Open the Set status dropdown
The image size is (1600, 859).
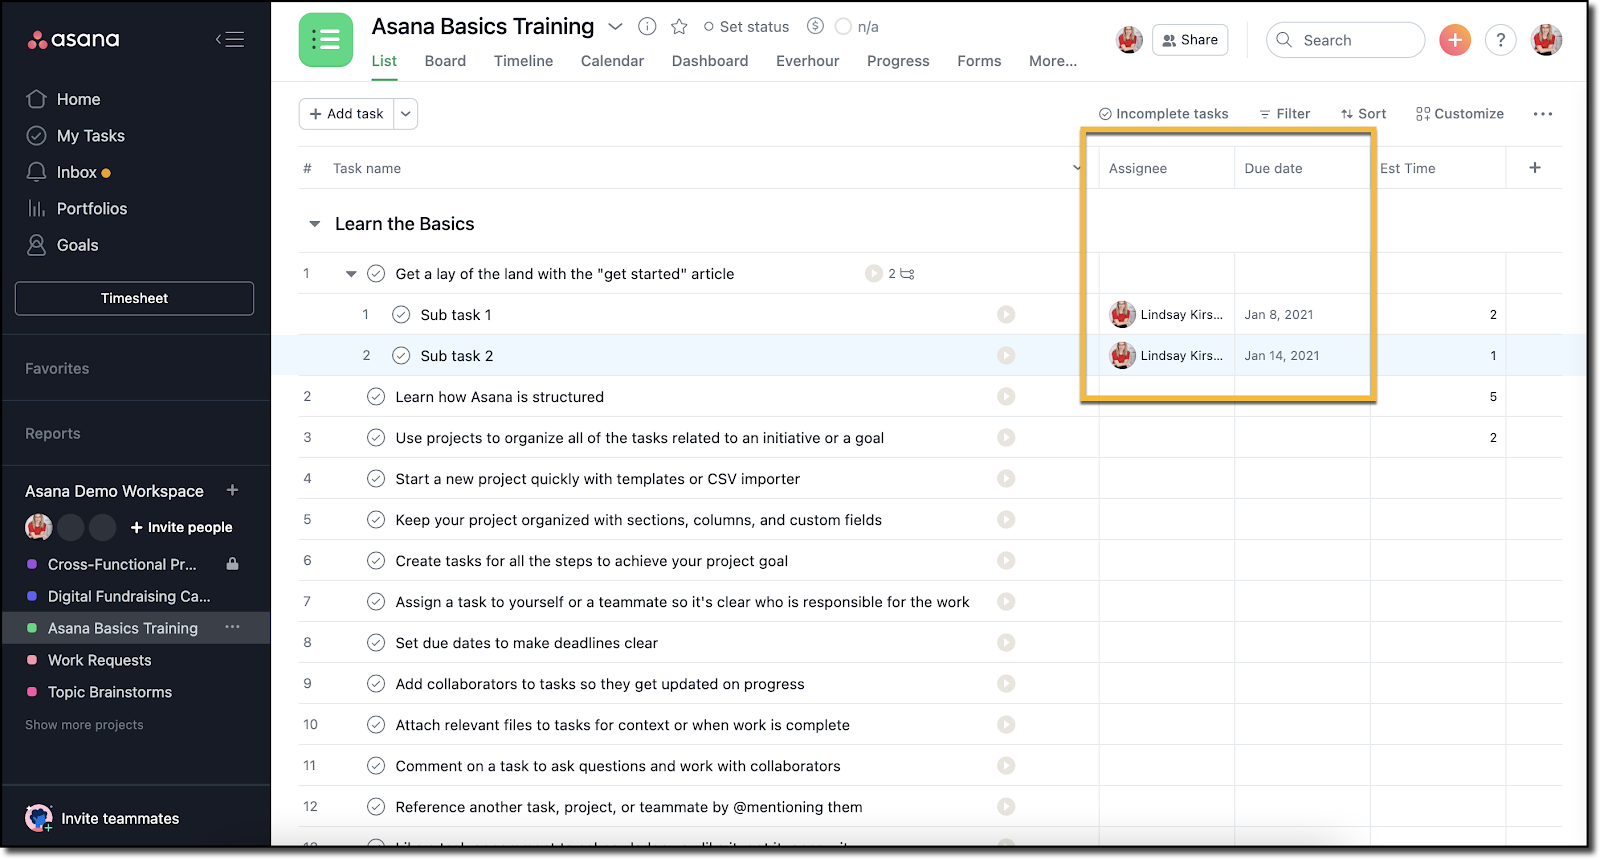point(746,27)
